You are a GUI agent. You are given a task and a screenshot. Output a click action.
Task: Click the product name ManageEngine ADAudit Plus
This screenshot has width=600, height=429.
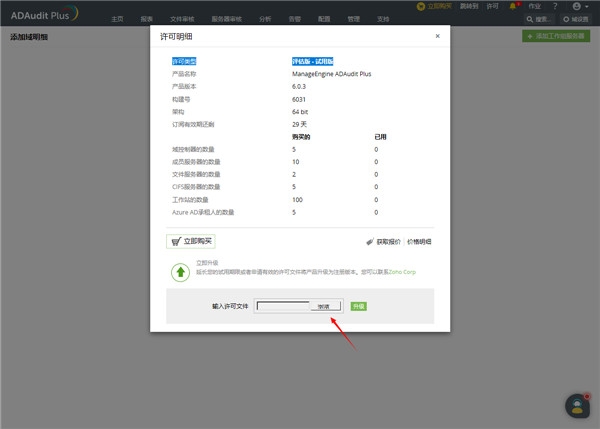(331, 74)
